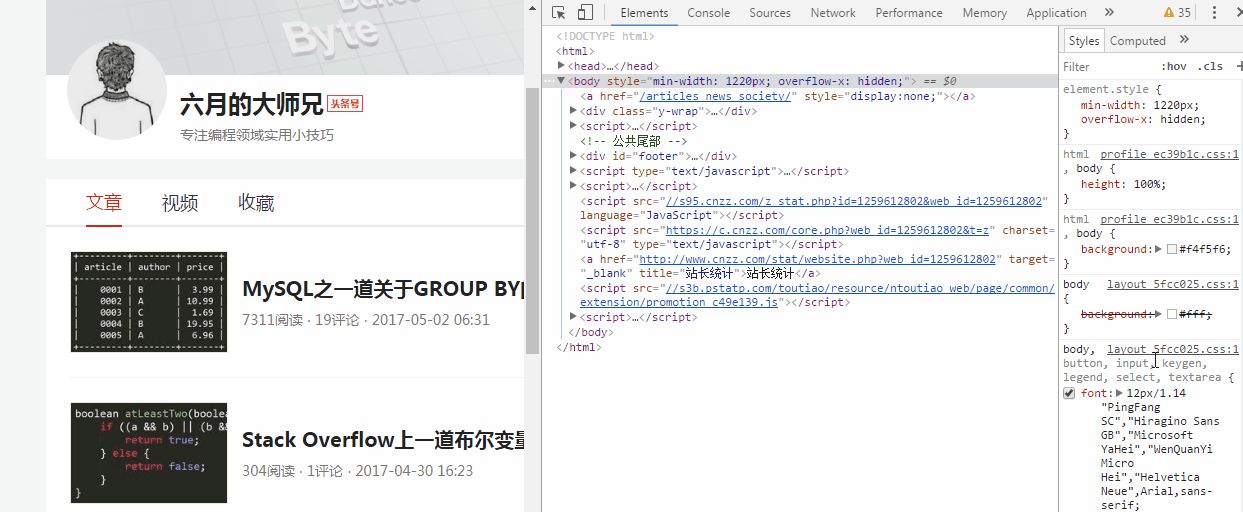Toggle the :hov element state button
The height and width of the screenshot is (512, 1243).
coord(1174,66)
